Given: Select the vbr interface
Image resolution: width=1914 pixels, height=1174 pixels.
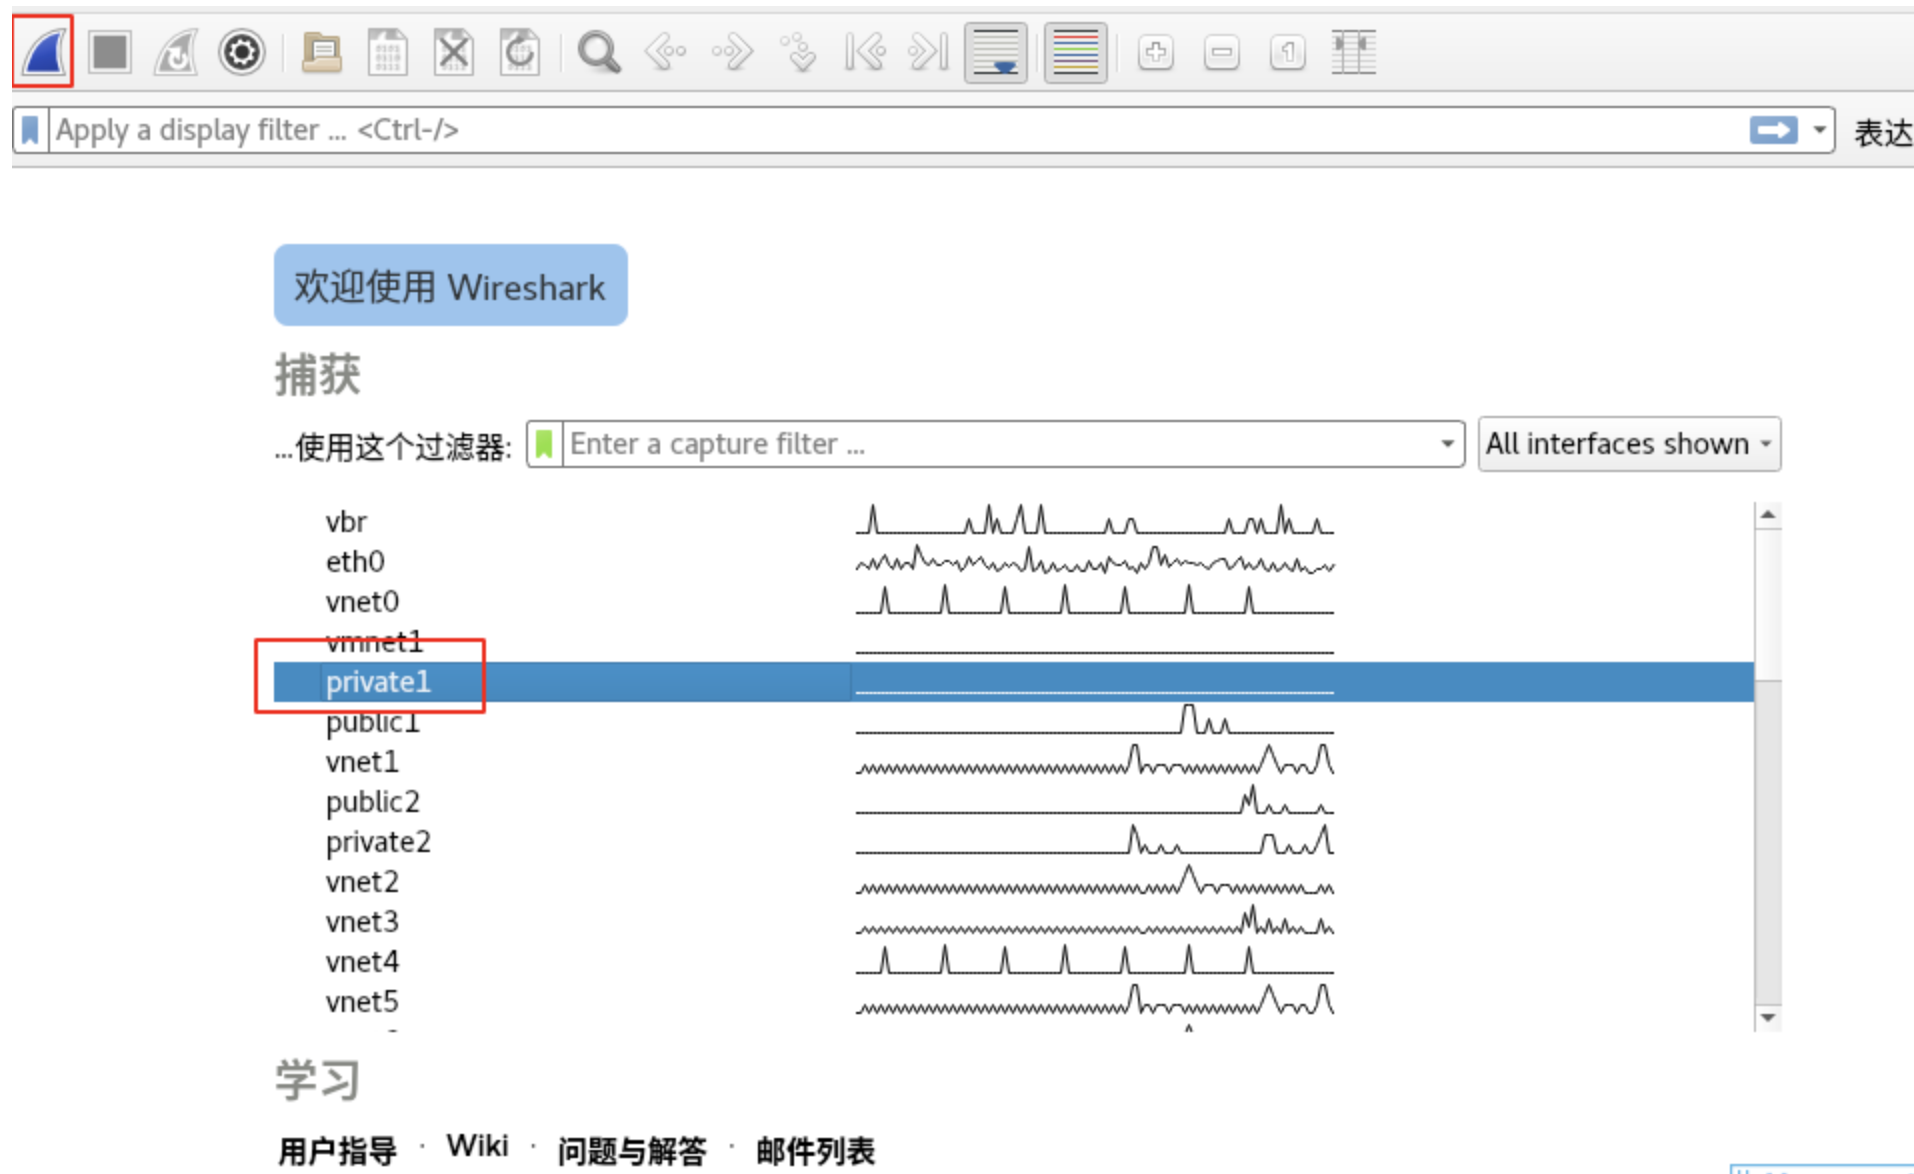Looking at the screenshot, I should [x=346, y=521].
